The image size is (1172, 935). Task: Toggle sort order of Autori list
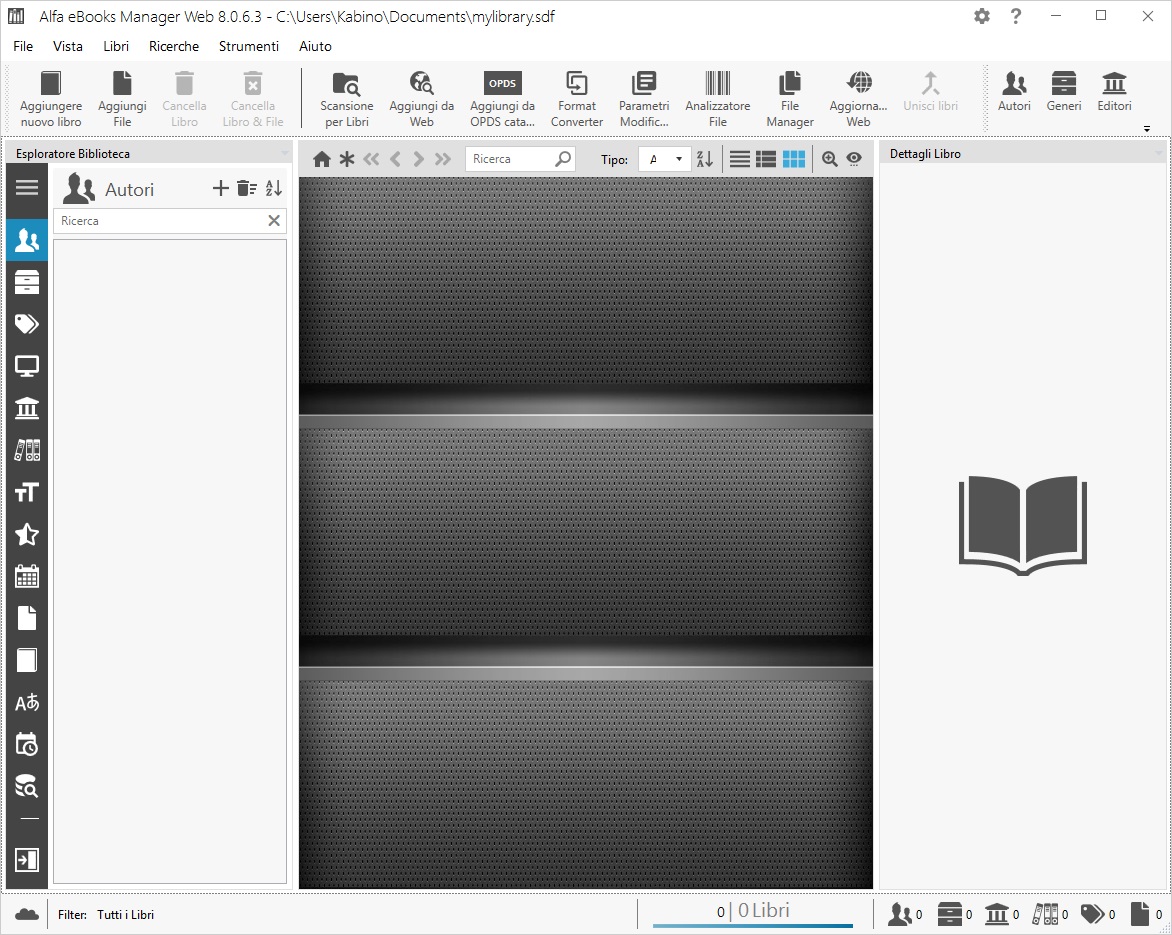(x=274, y=188)
